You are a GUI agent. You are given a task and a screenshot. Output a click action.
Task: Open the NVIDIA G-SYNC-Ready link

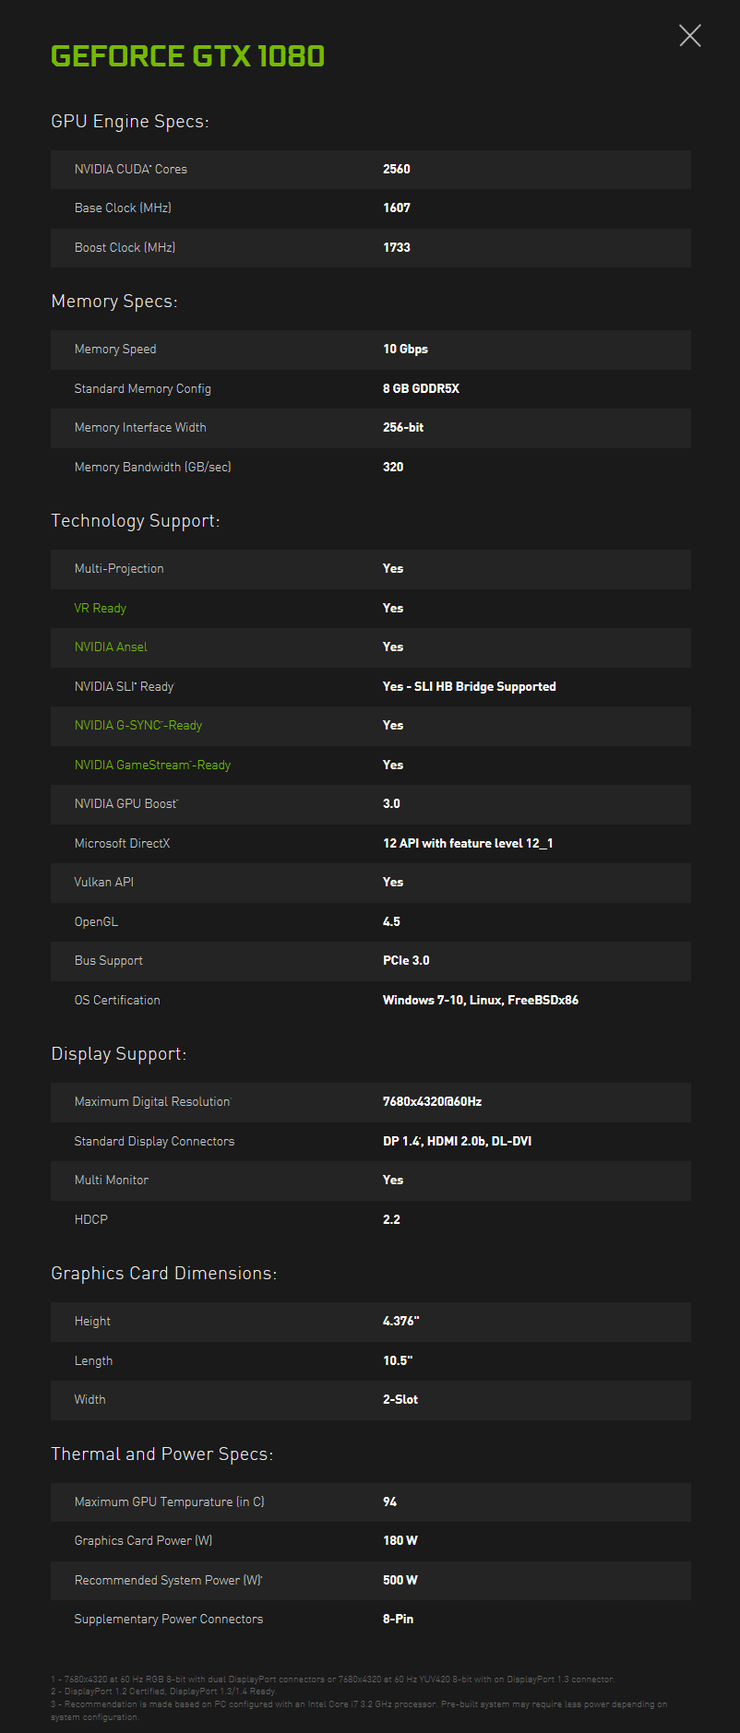pos(138,725)
